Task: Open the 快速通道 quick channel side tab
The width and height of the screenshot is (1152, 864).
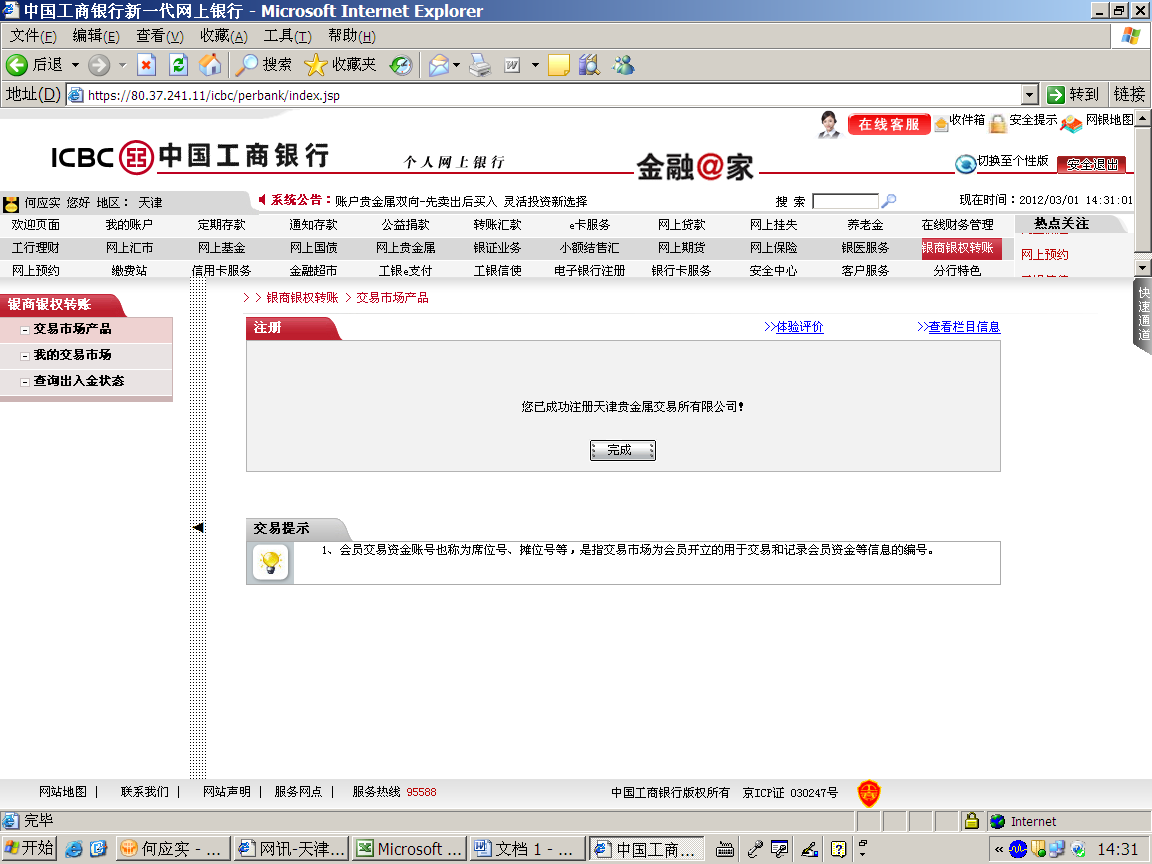Action: click(1143, 314)
